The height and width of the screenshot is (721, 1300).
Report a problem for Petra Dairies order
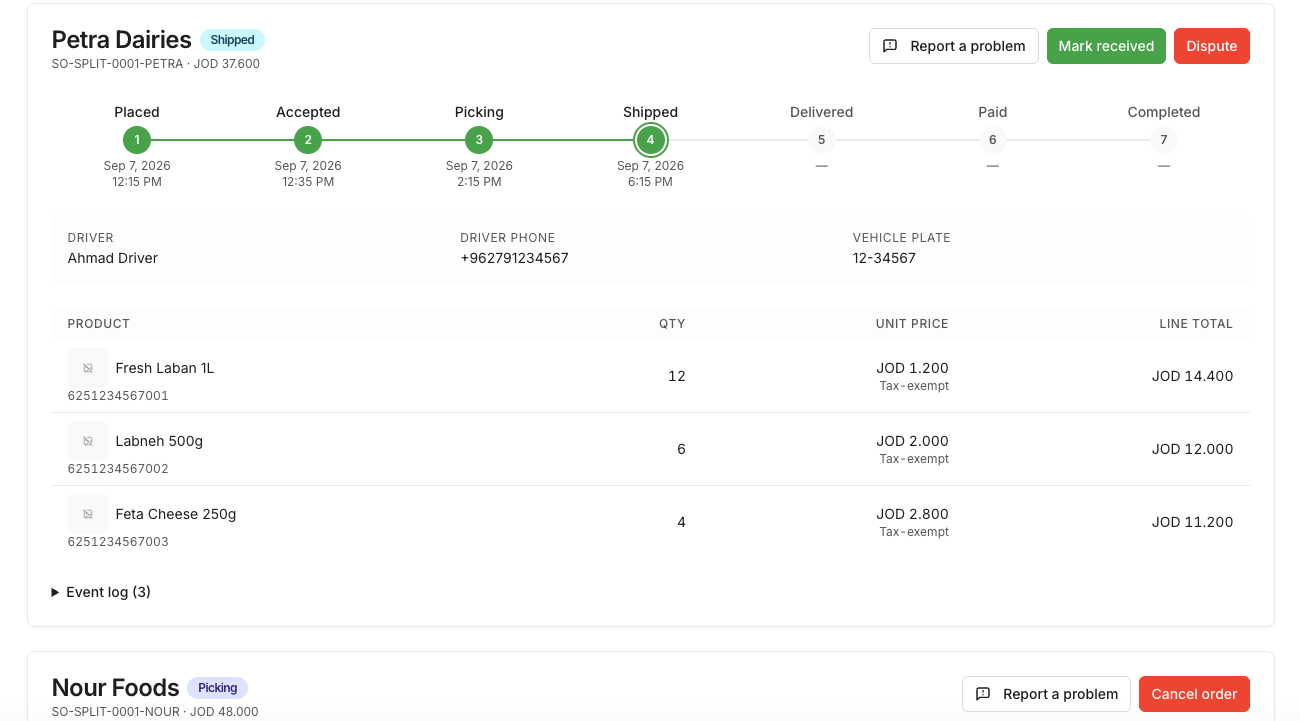[954, 46]
